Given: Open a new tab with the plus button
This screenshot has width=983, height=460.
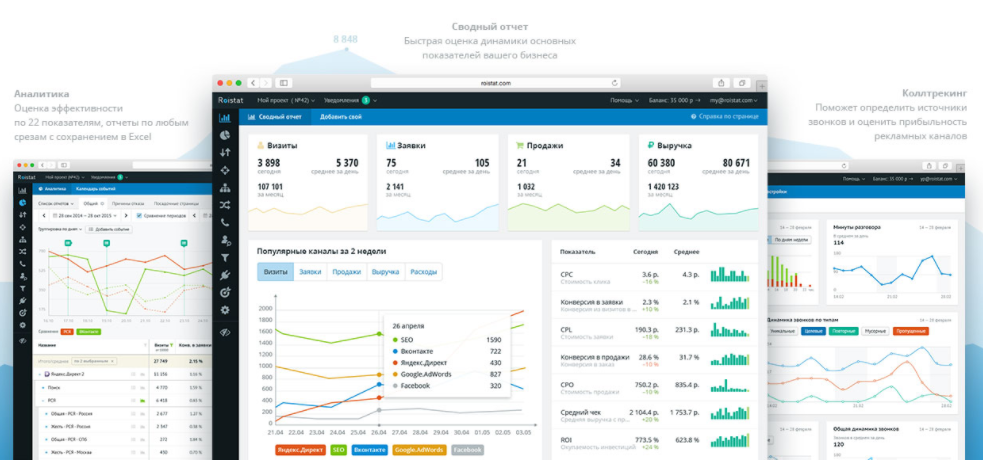Looking at the screenshot, I should (x=762, y=85).
